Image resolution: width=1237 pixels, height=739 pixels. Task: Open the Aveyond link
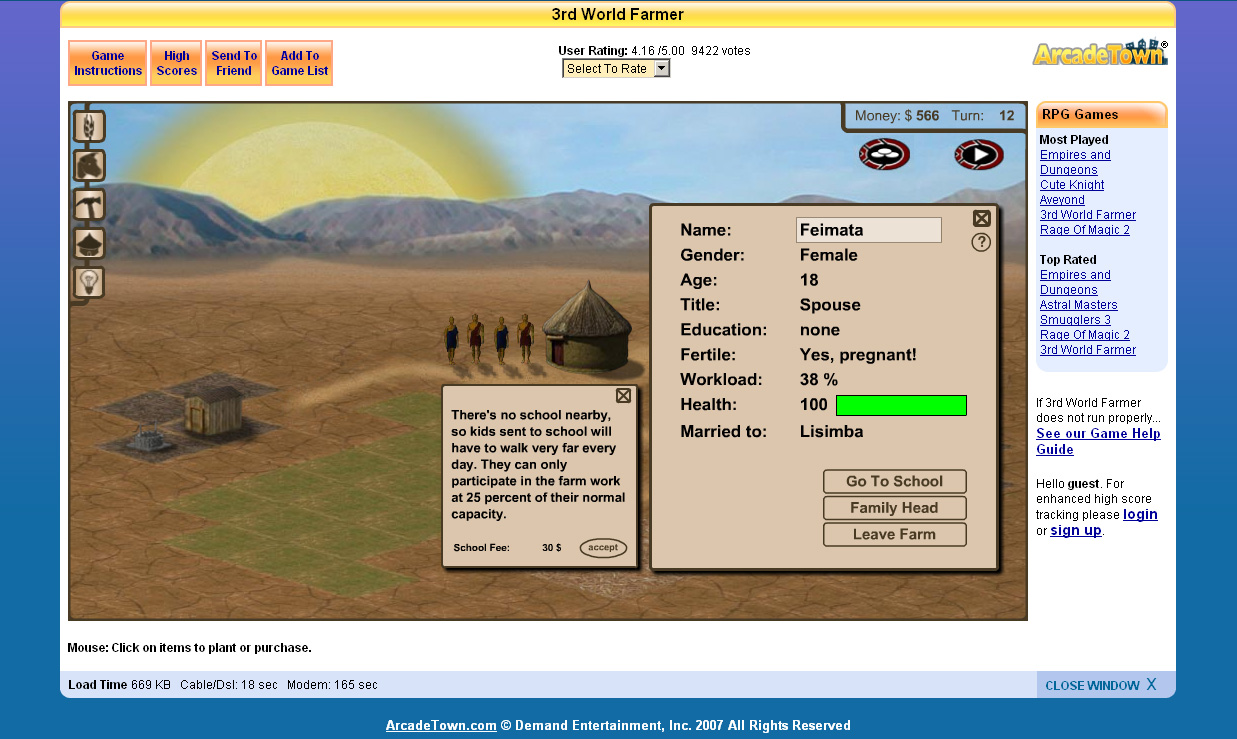coord(1062,200)
